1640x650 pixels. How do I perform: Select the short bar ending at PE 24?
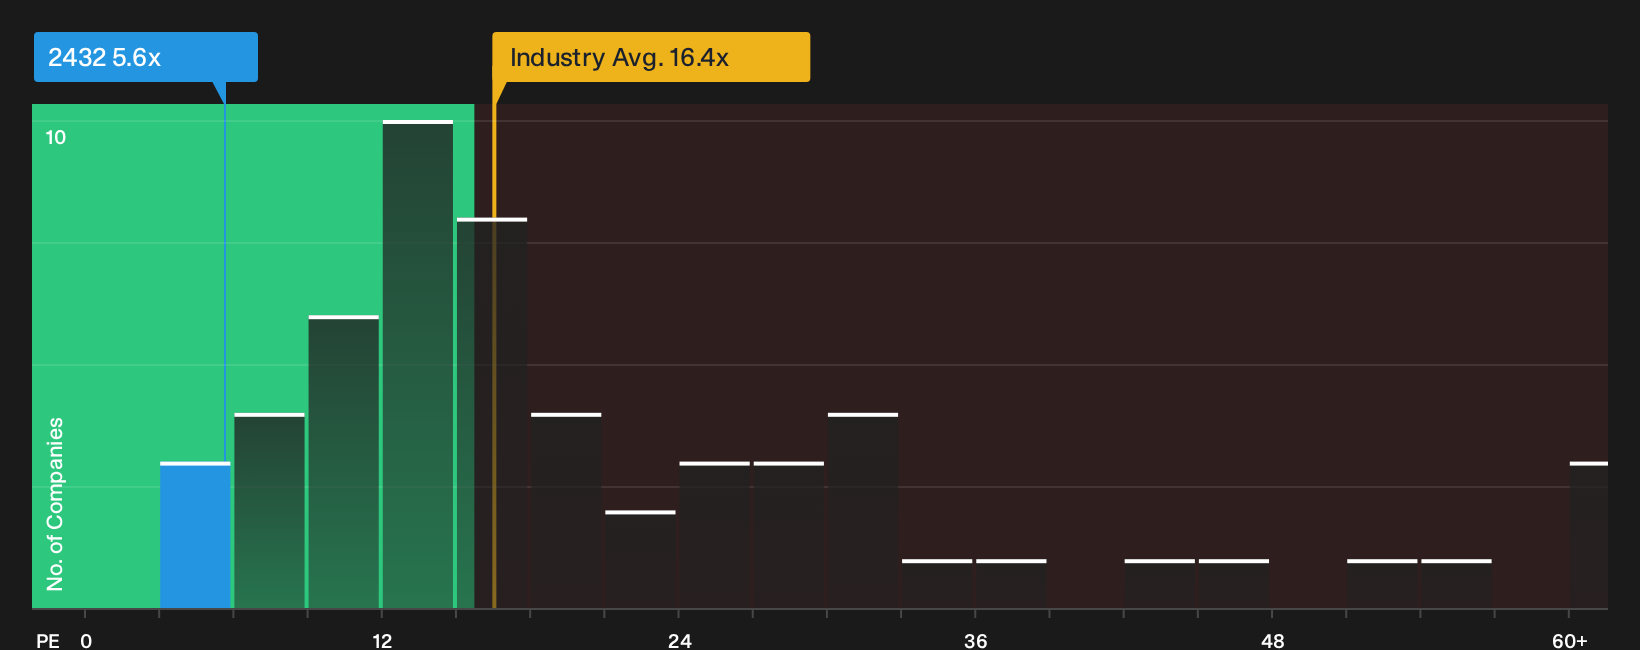tap(640, 559)
